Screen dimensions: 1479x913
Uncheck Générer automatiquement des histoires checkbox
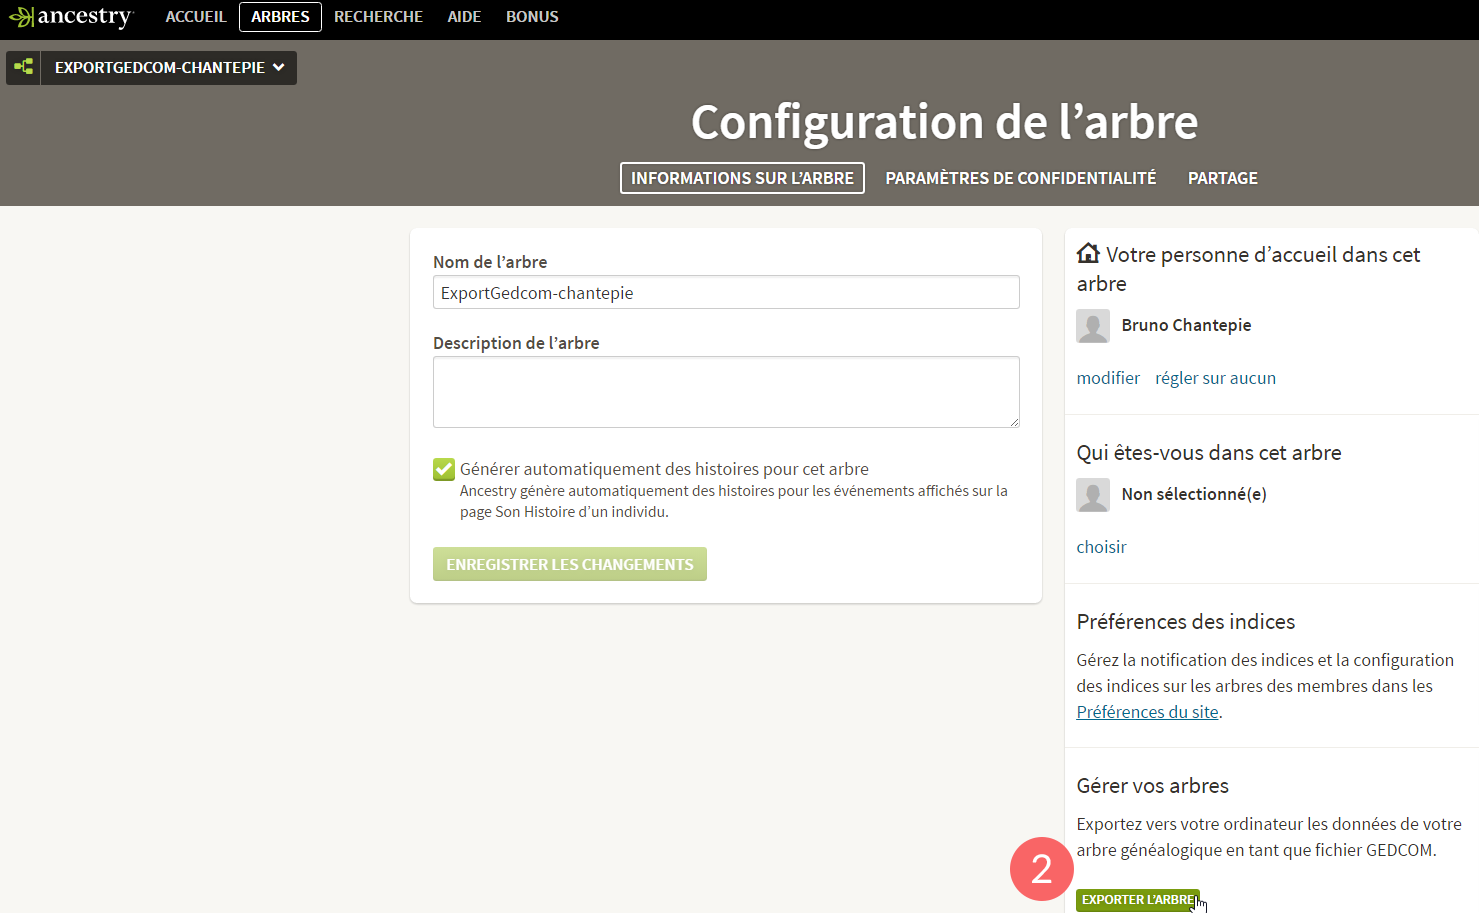444,469
